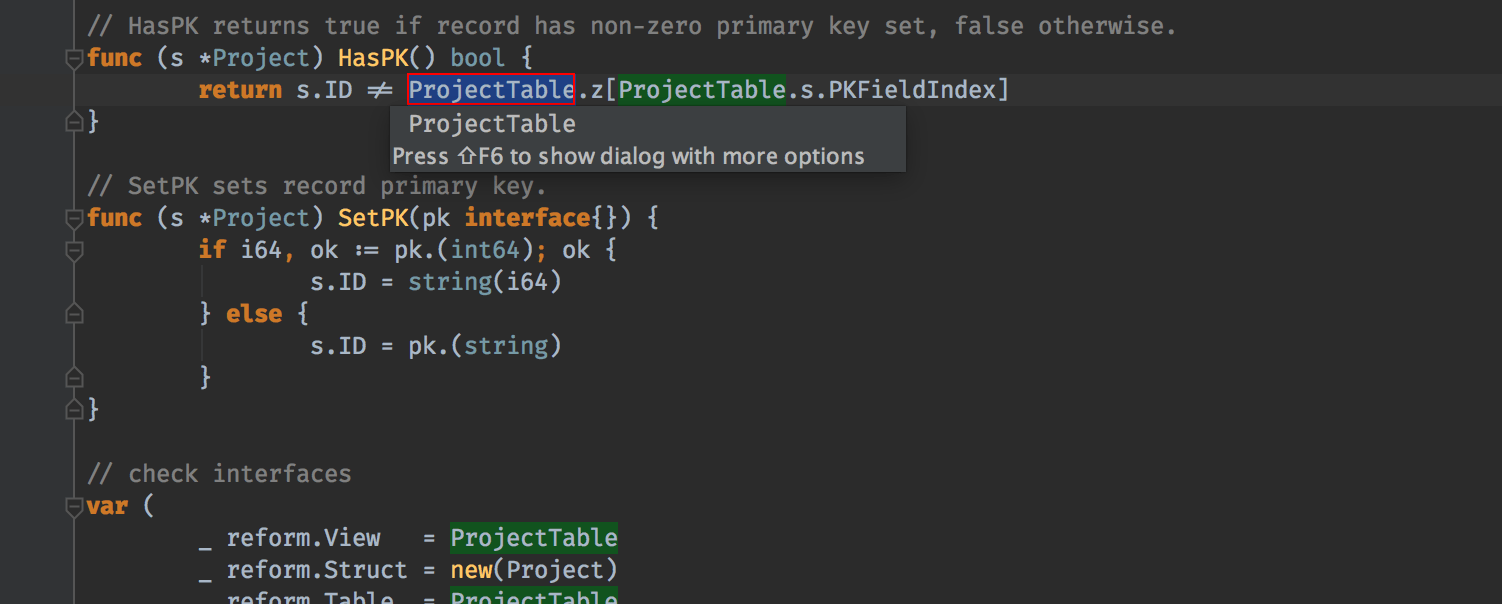
Task: Fold the else block marker
Action: pos(74,314)
